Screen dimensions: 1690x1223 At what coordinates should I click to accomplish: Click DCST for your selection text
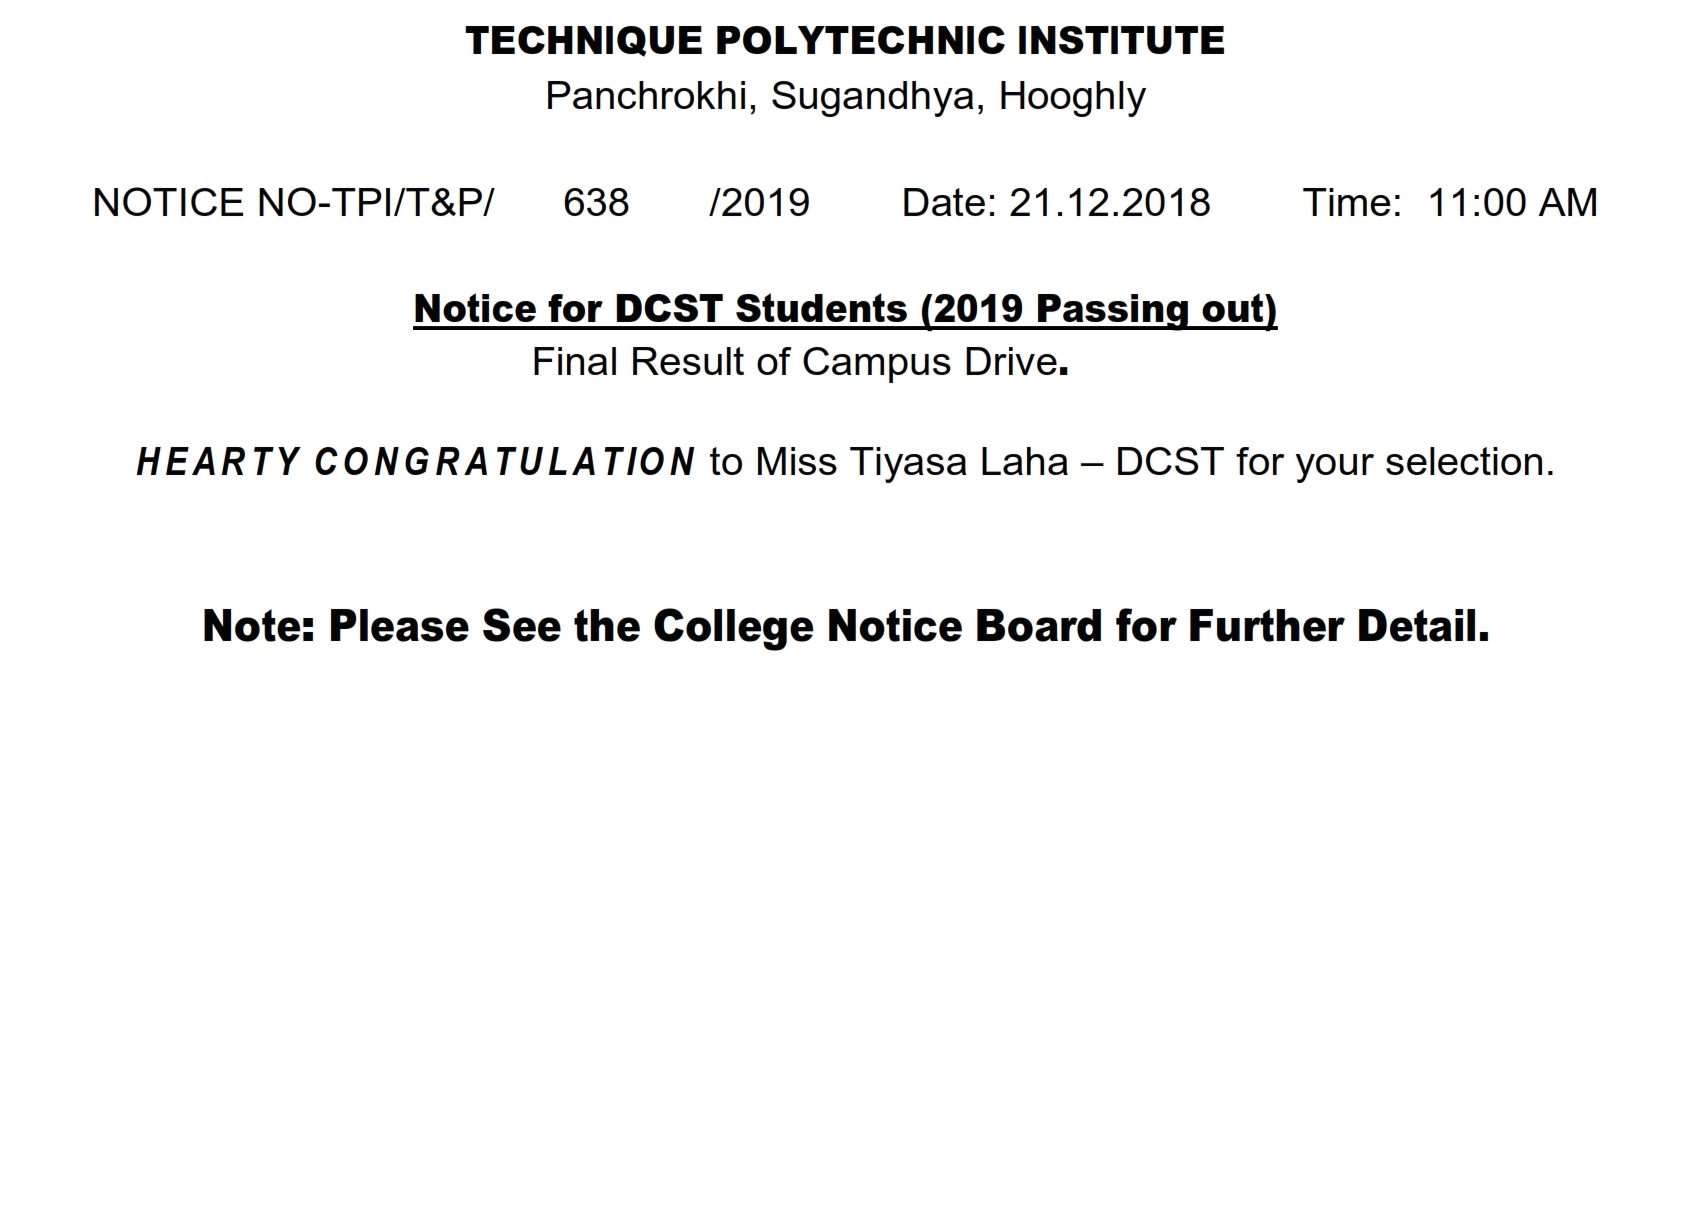pyautogui.click(x=1335, y=462)
